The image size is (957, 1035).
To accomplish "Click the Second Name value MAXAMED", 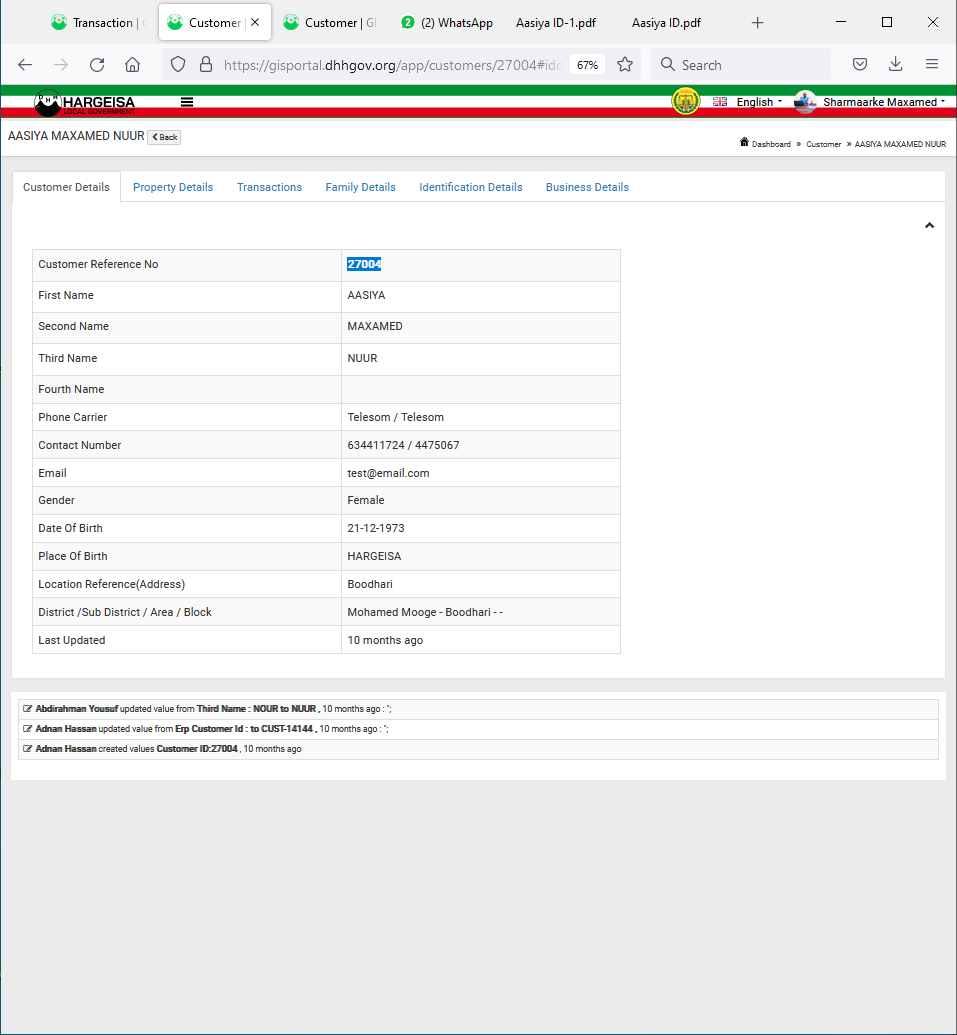I will point(375,326).
